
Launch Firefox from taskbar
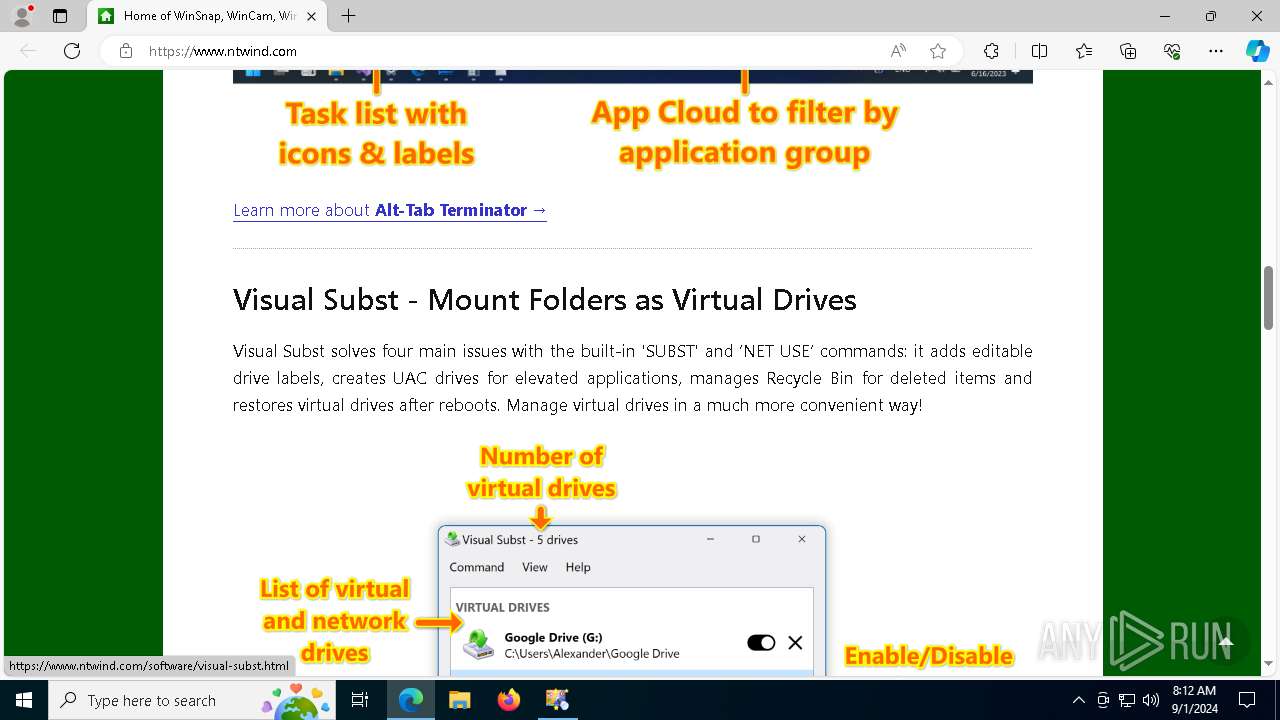coord(508,700)
